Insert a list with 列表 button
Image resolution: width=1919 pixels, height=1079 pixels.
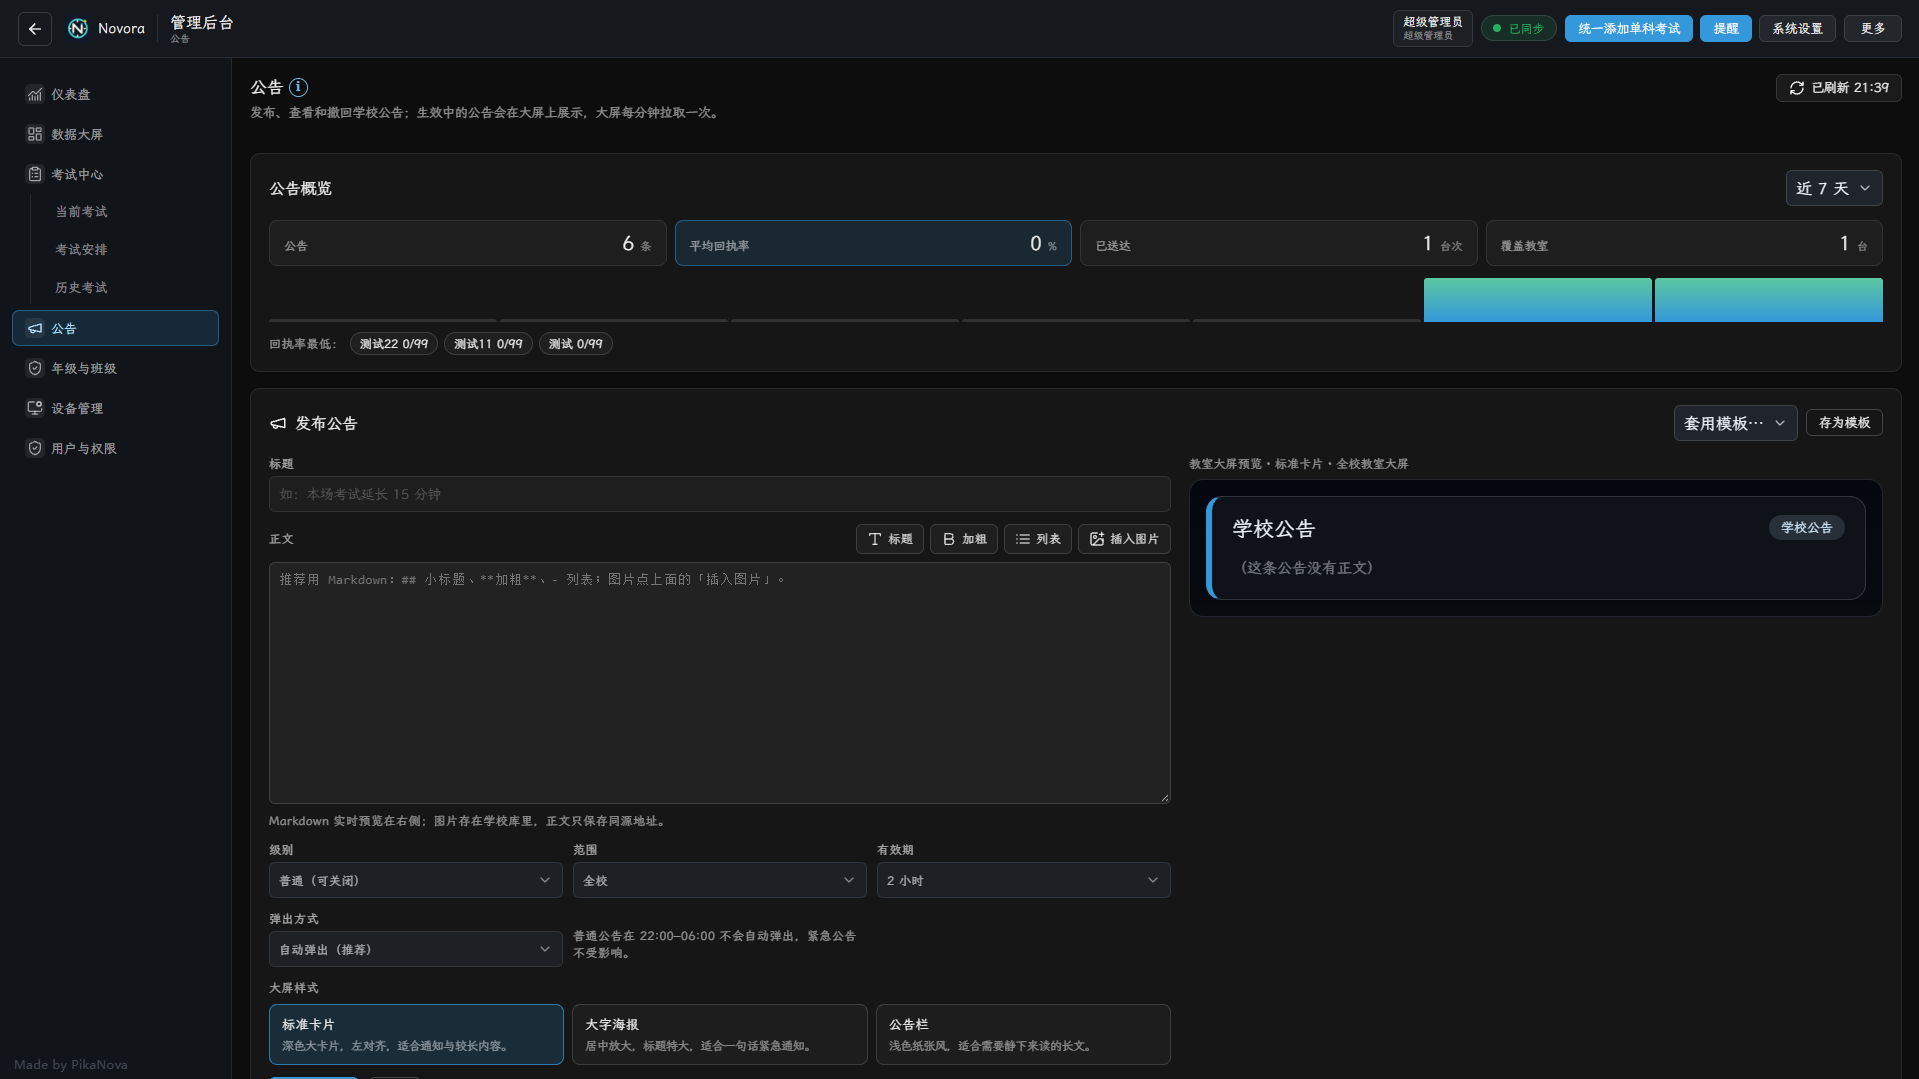[x=1038, y=539]
